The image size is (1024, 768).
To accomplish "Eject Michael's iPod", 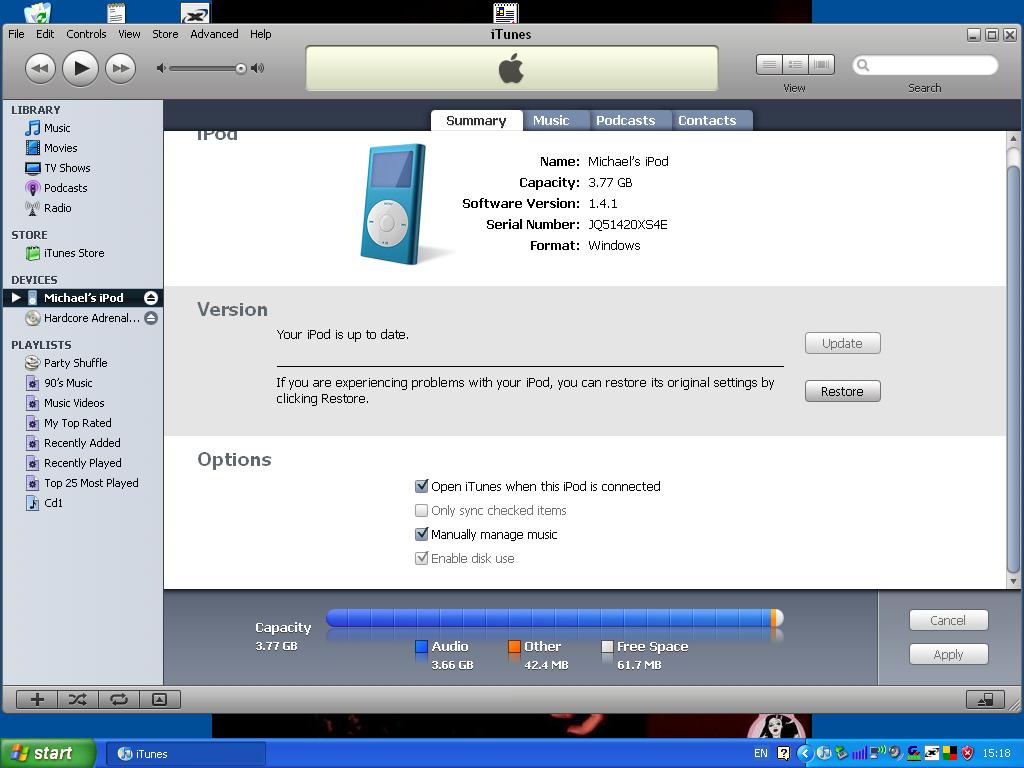I will pos(151,298).
